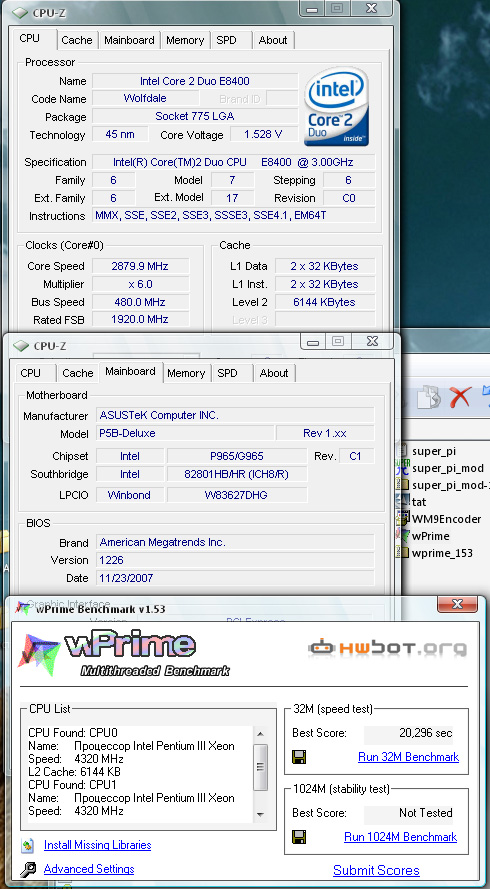Click Instructions field listing MMX, SSE
490x889 pixels.
coord(233,215)
